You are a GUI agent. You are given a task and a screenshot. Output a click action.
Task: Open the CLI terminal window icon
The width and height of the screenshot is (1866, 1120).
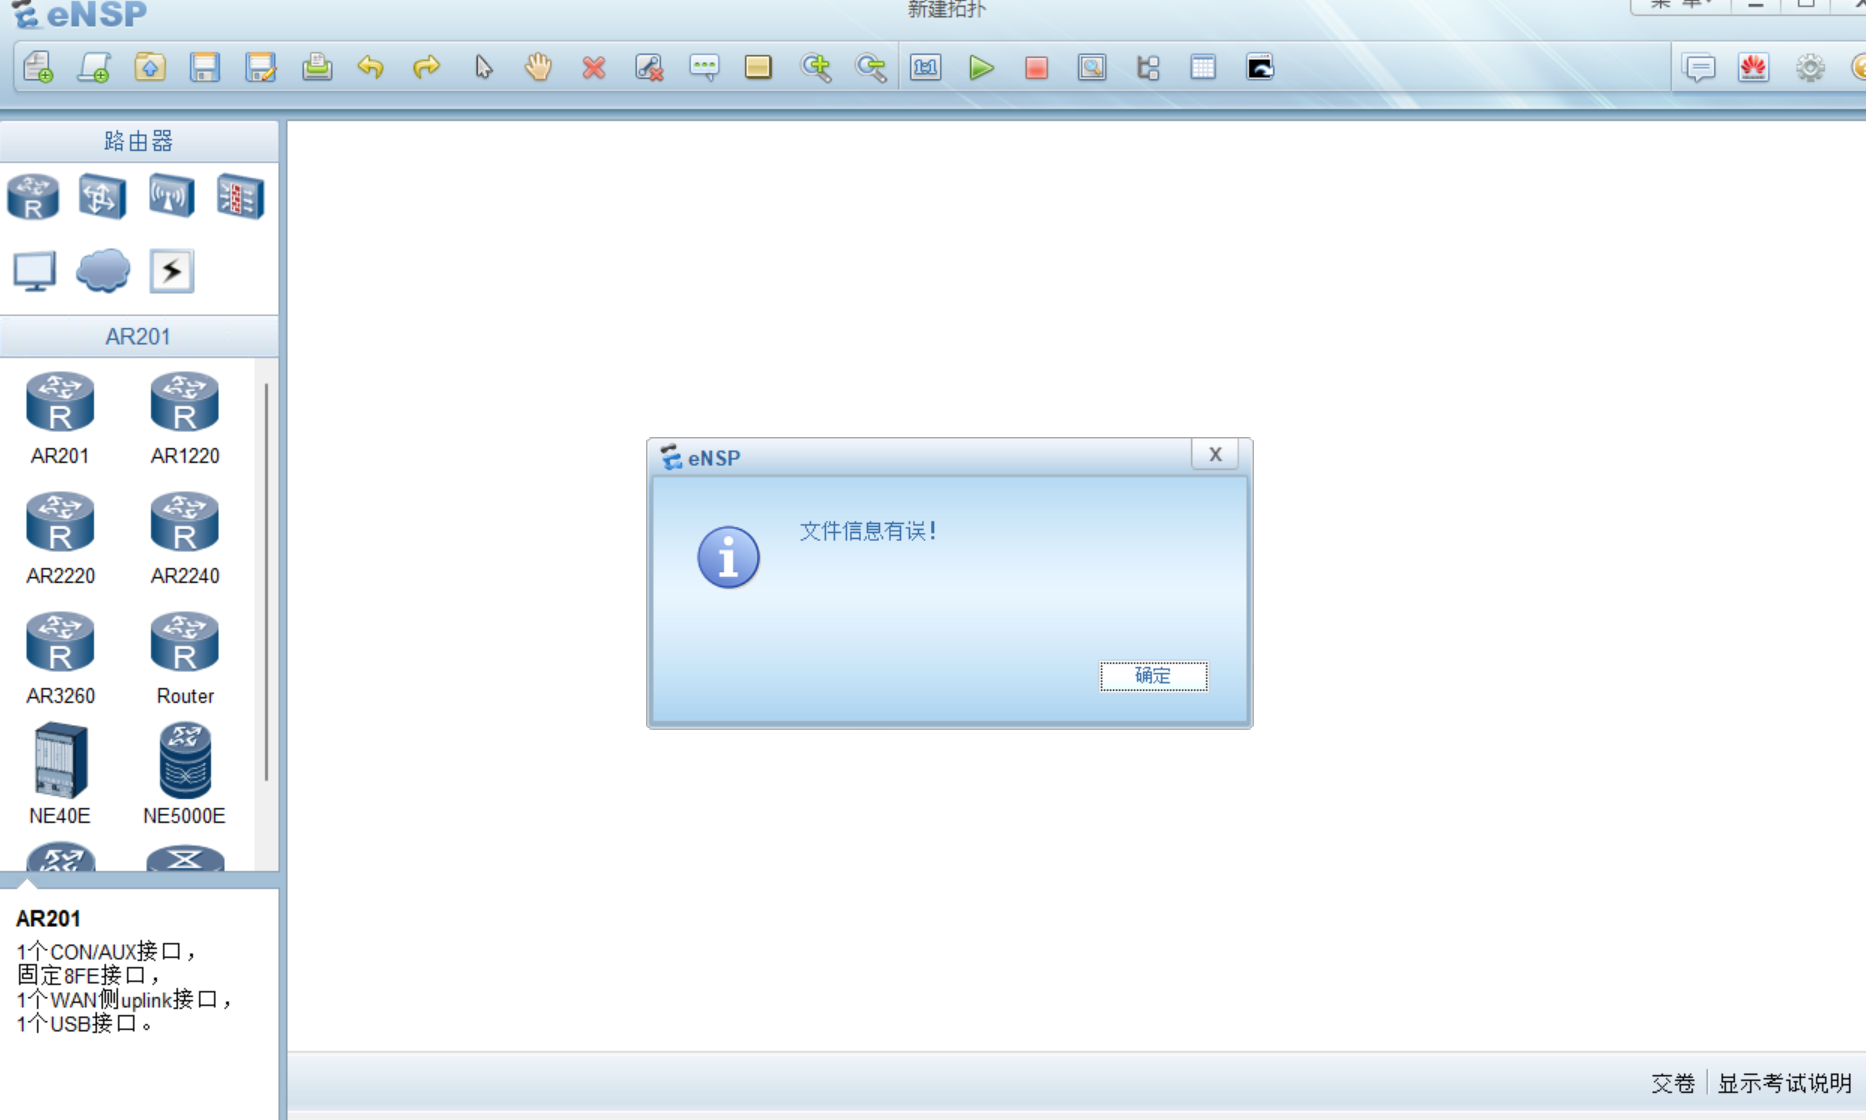click(x=1260, y=68)
